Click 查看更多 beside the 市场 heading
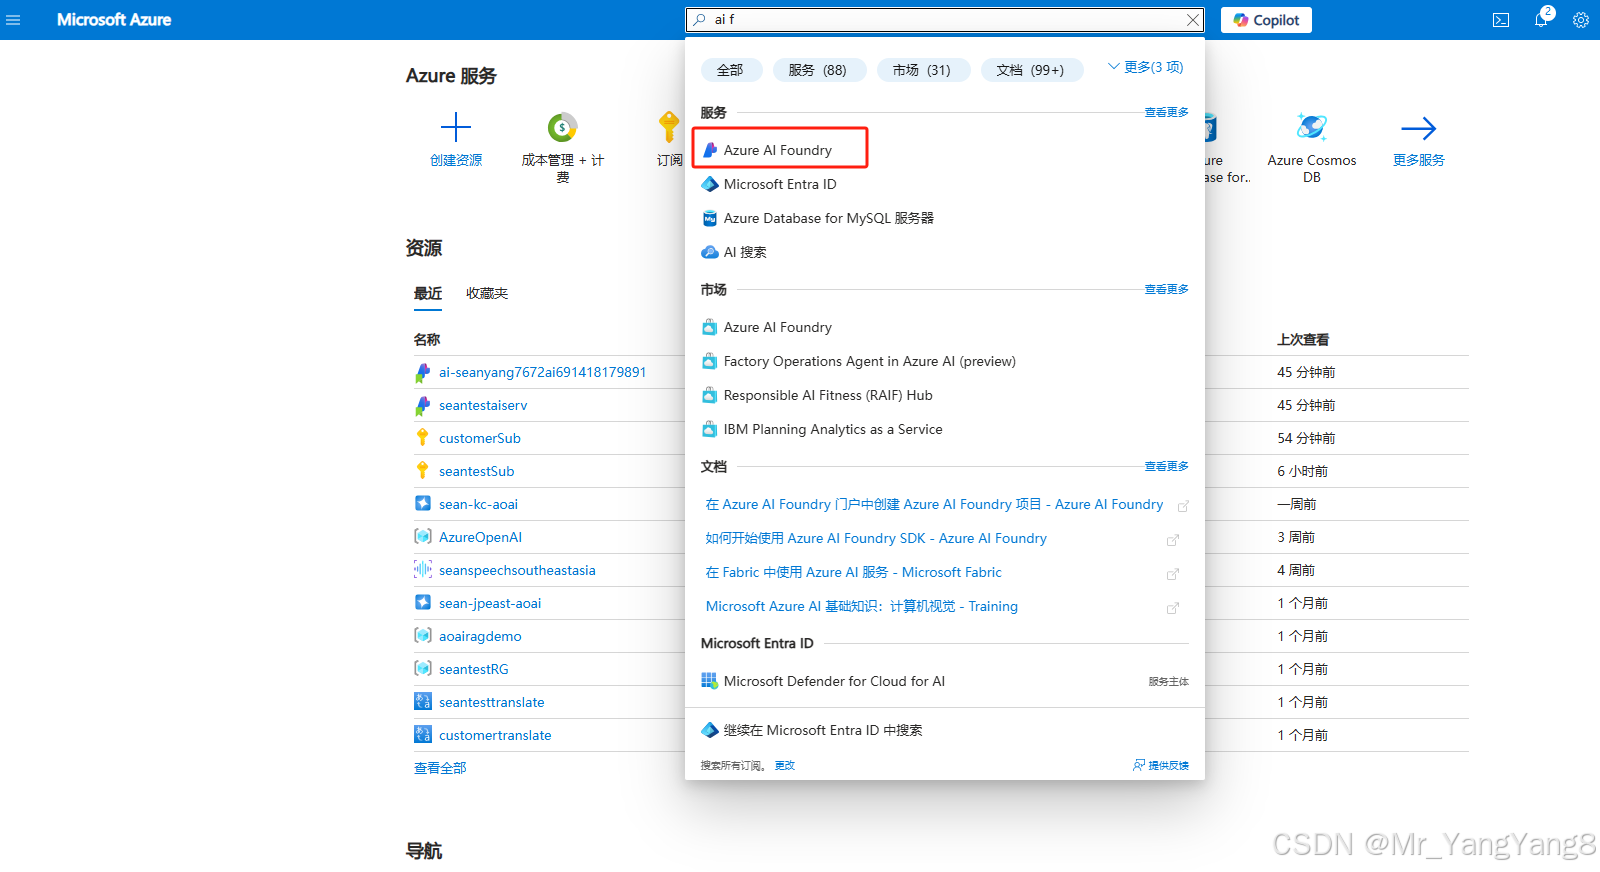This screenshot has height=872, width=1600. point(1166,290)
